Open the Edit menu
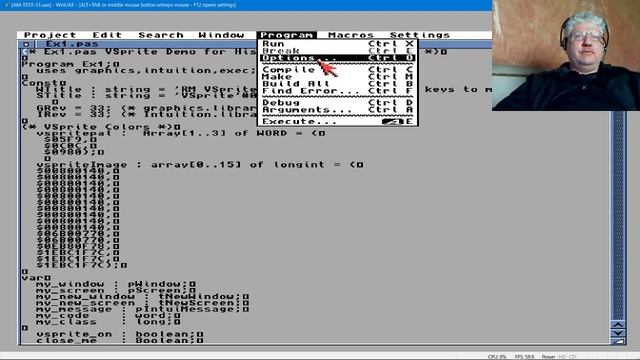640x360 pixels. (107, 35)
